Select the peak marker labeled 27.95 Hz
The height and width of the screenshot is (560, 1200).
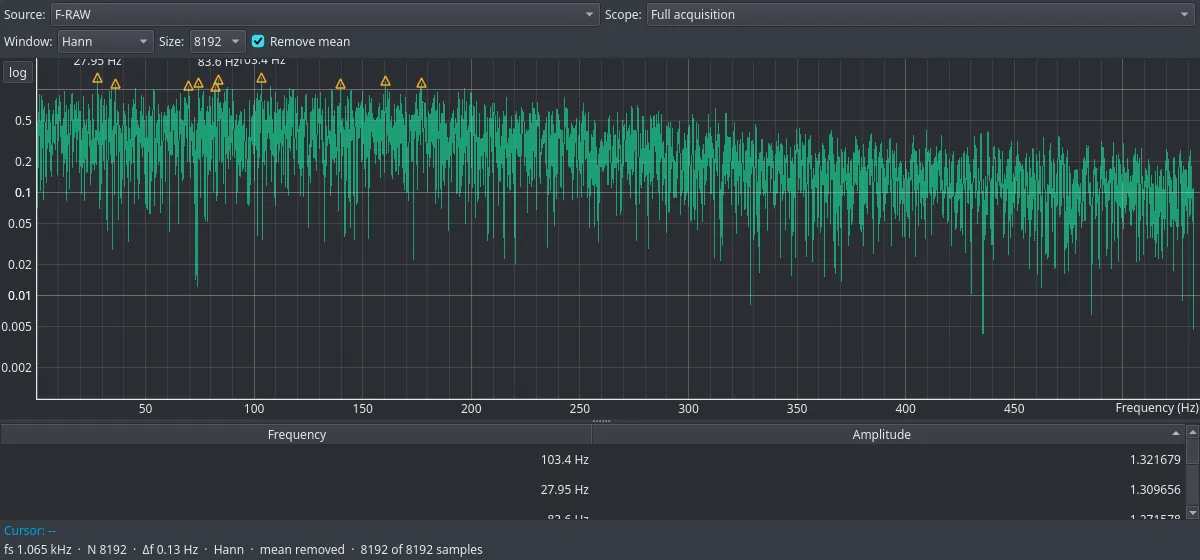(97, 78)
